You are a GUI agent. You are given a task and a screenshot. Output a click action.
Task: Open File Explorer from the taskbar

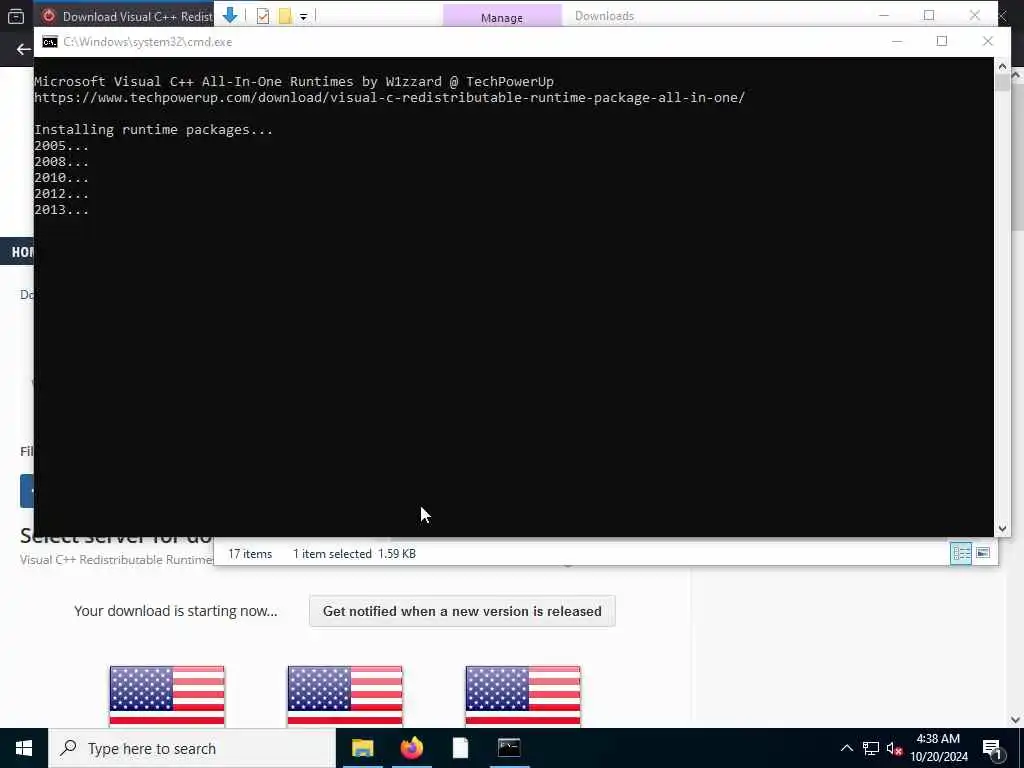coord(362,748)
